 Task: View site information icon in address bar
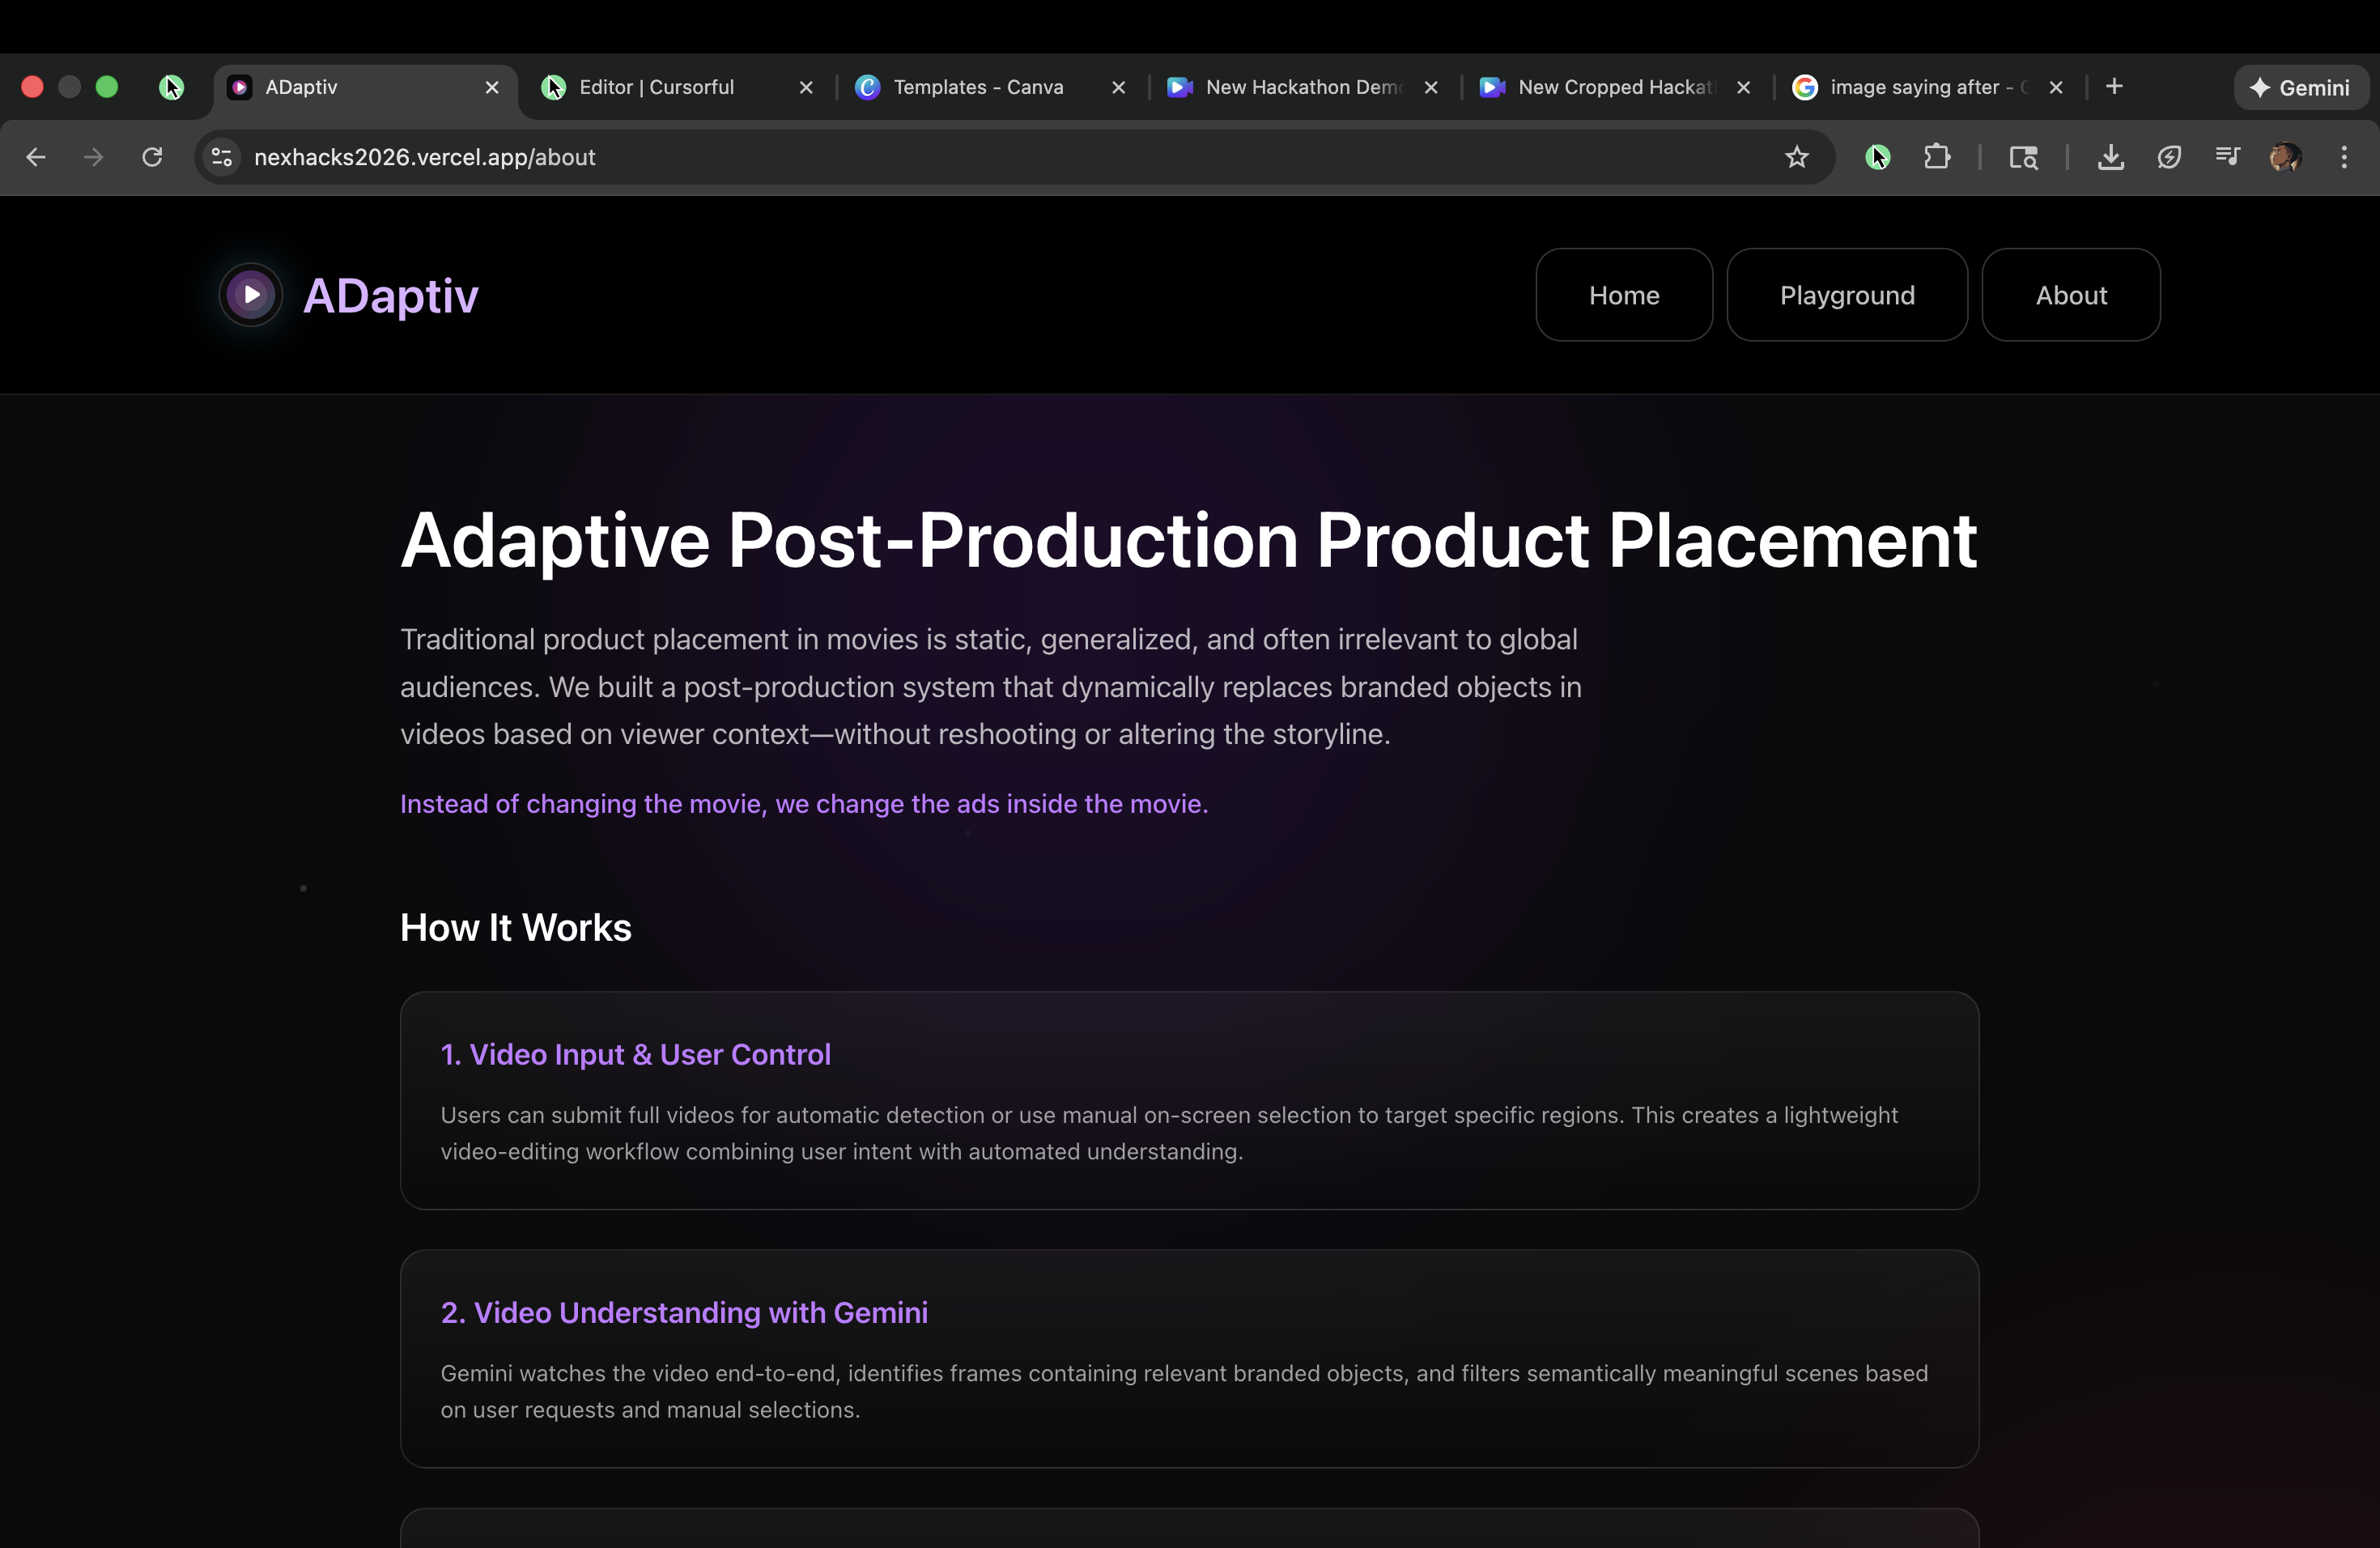pyautogui.click(x=222, y=157)
